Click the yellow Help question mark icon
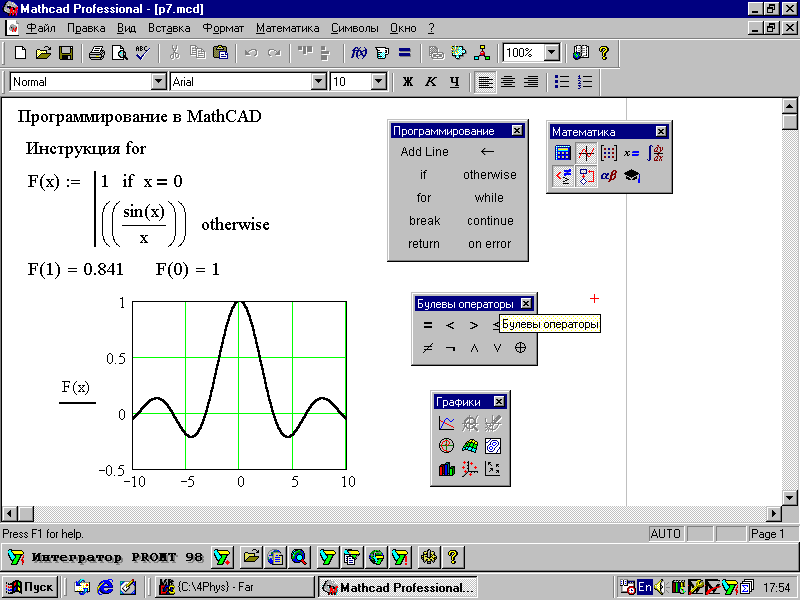This screenshot has width=800, height=600. (x=604, y=53)
